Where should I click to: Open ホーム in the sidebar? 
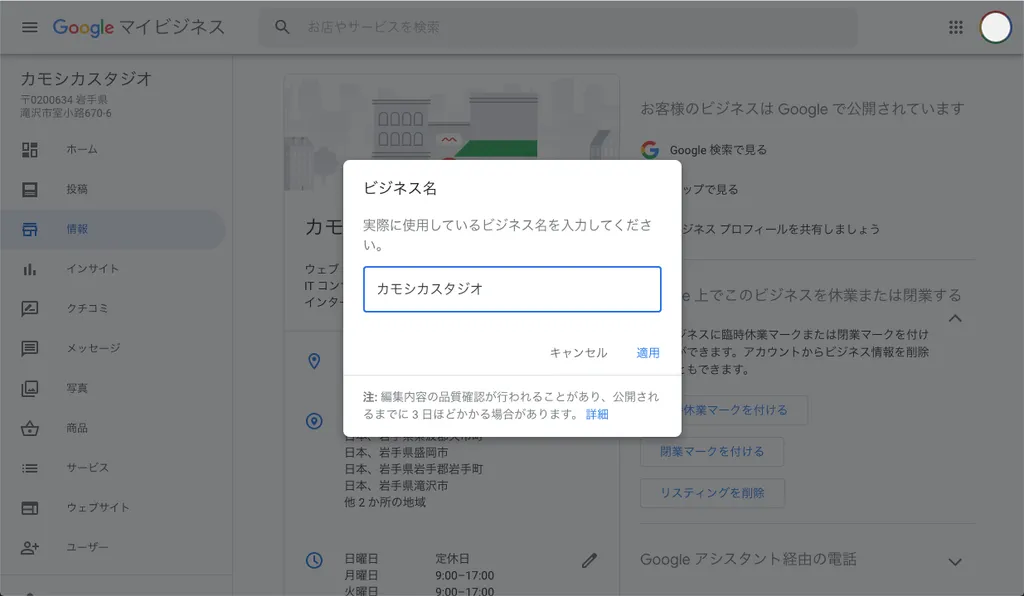[x=112, y=149]
